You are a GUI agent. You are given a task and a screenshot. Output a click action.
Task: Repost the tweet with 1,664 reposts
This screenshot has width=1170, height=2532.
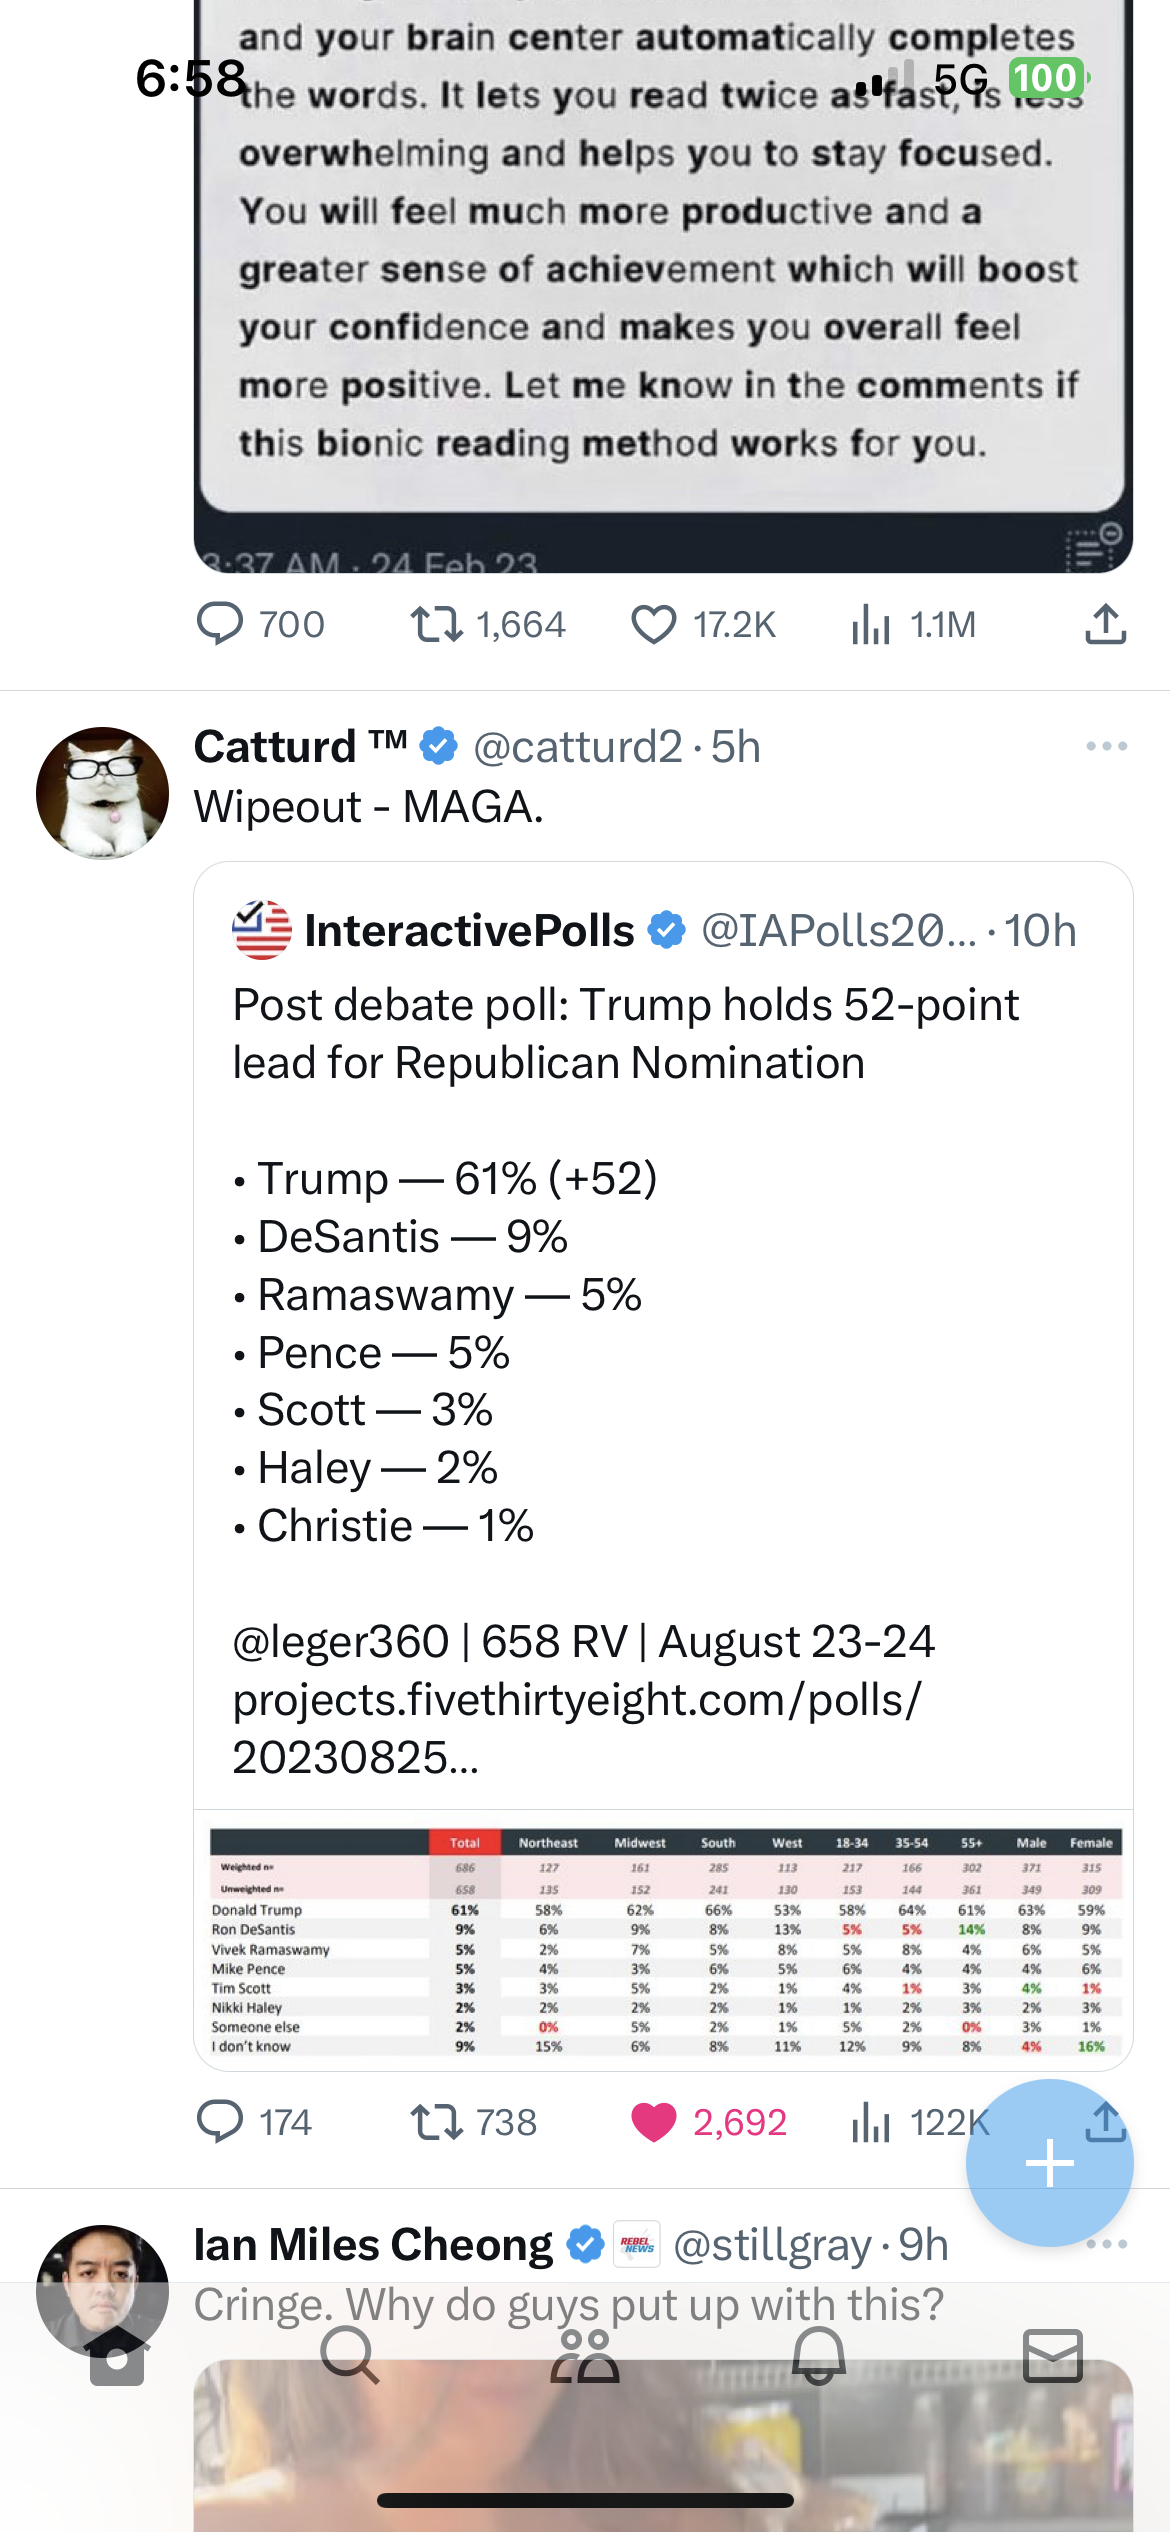coord(436,625)
